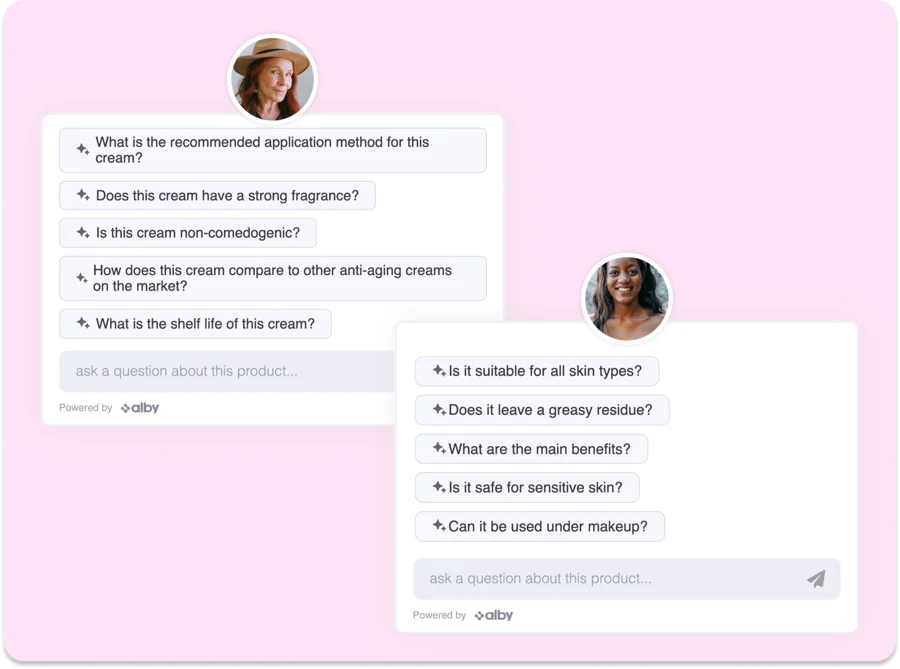This screenshot has height=669, width=900.
Task: Focus the right widget's question input field
Action: pyautogui.click(x=626, y=579)
